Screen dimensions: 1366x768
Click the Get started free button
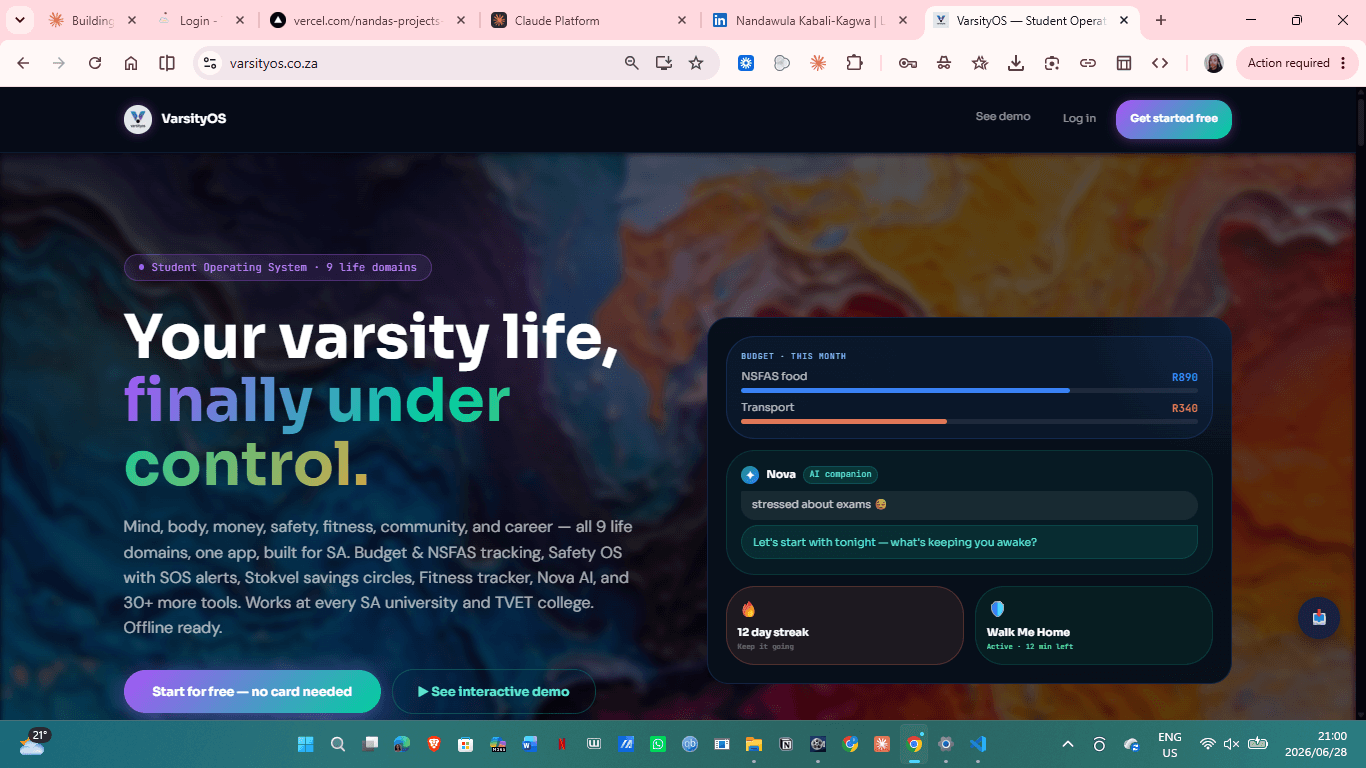(1174, 119)
